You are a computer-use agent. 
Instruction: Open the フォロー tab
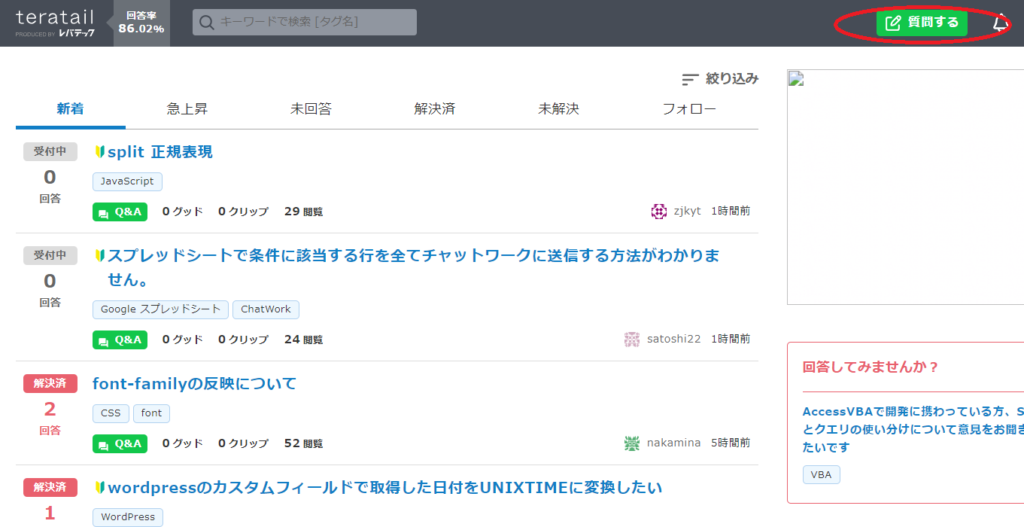click(x=689, y=109)
